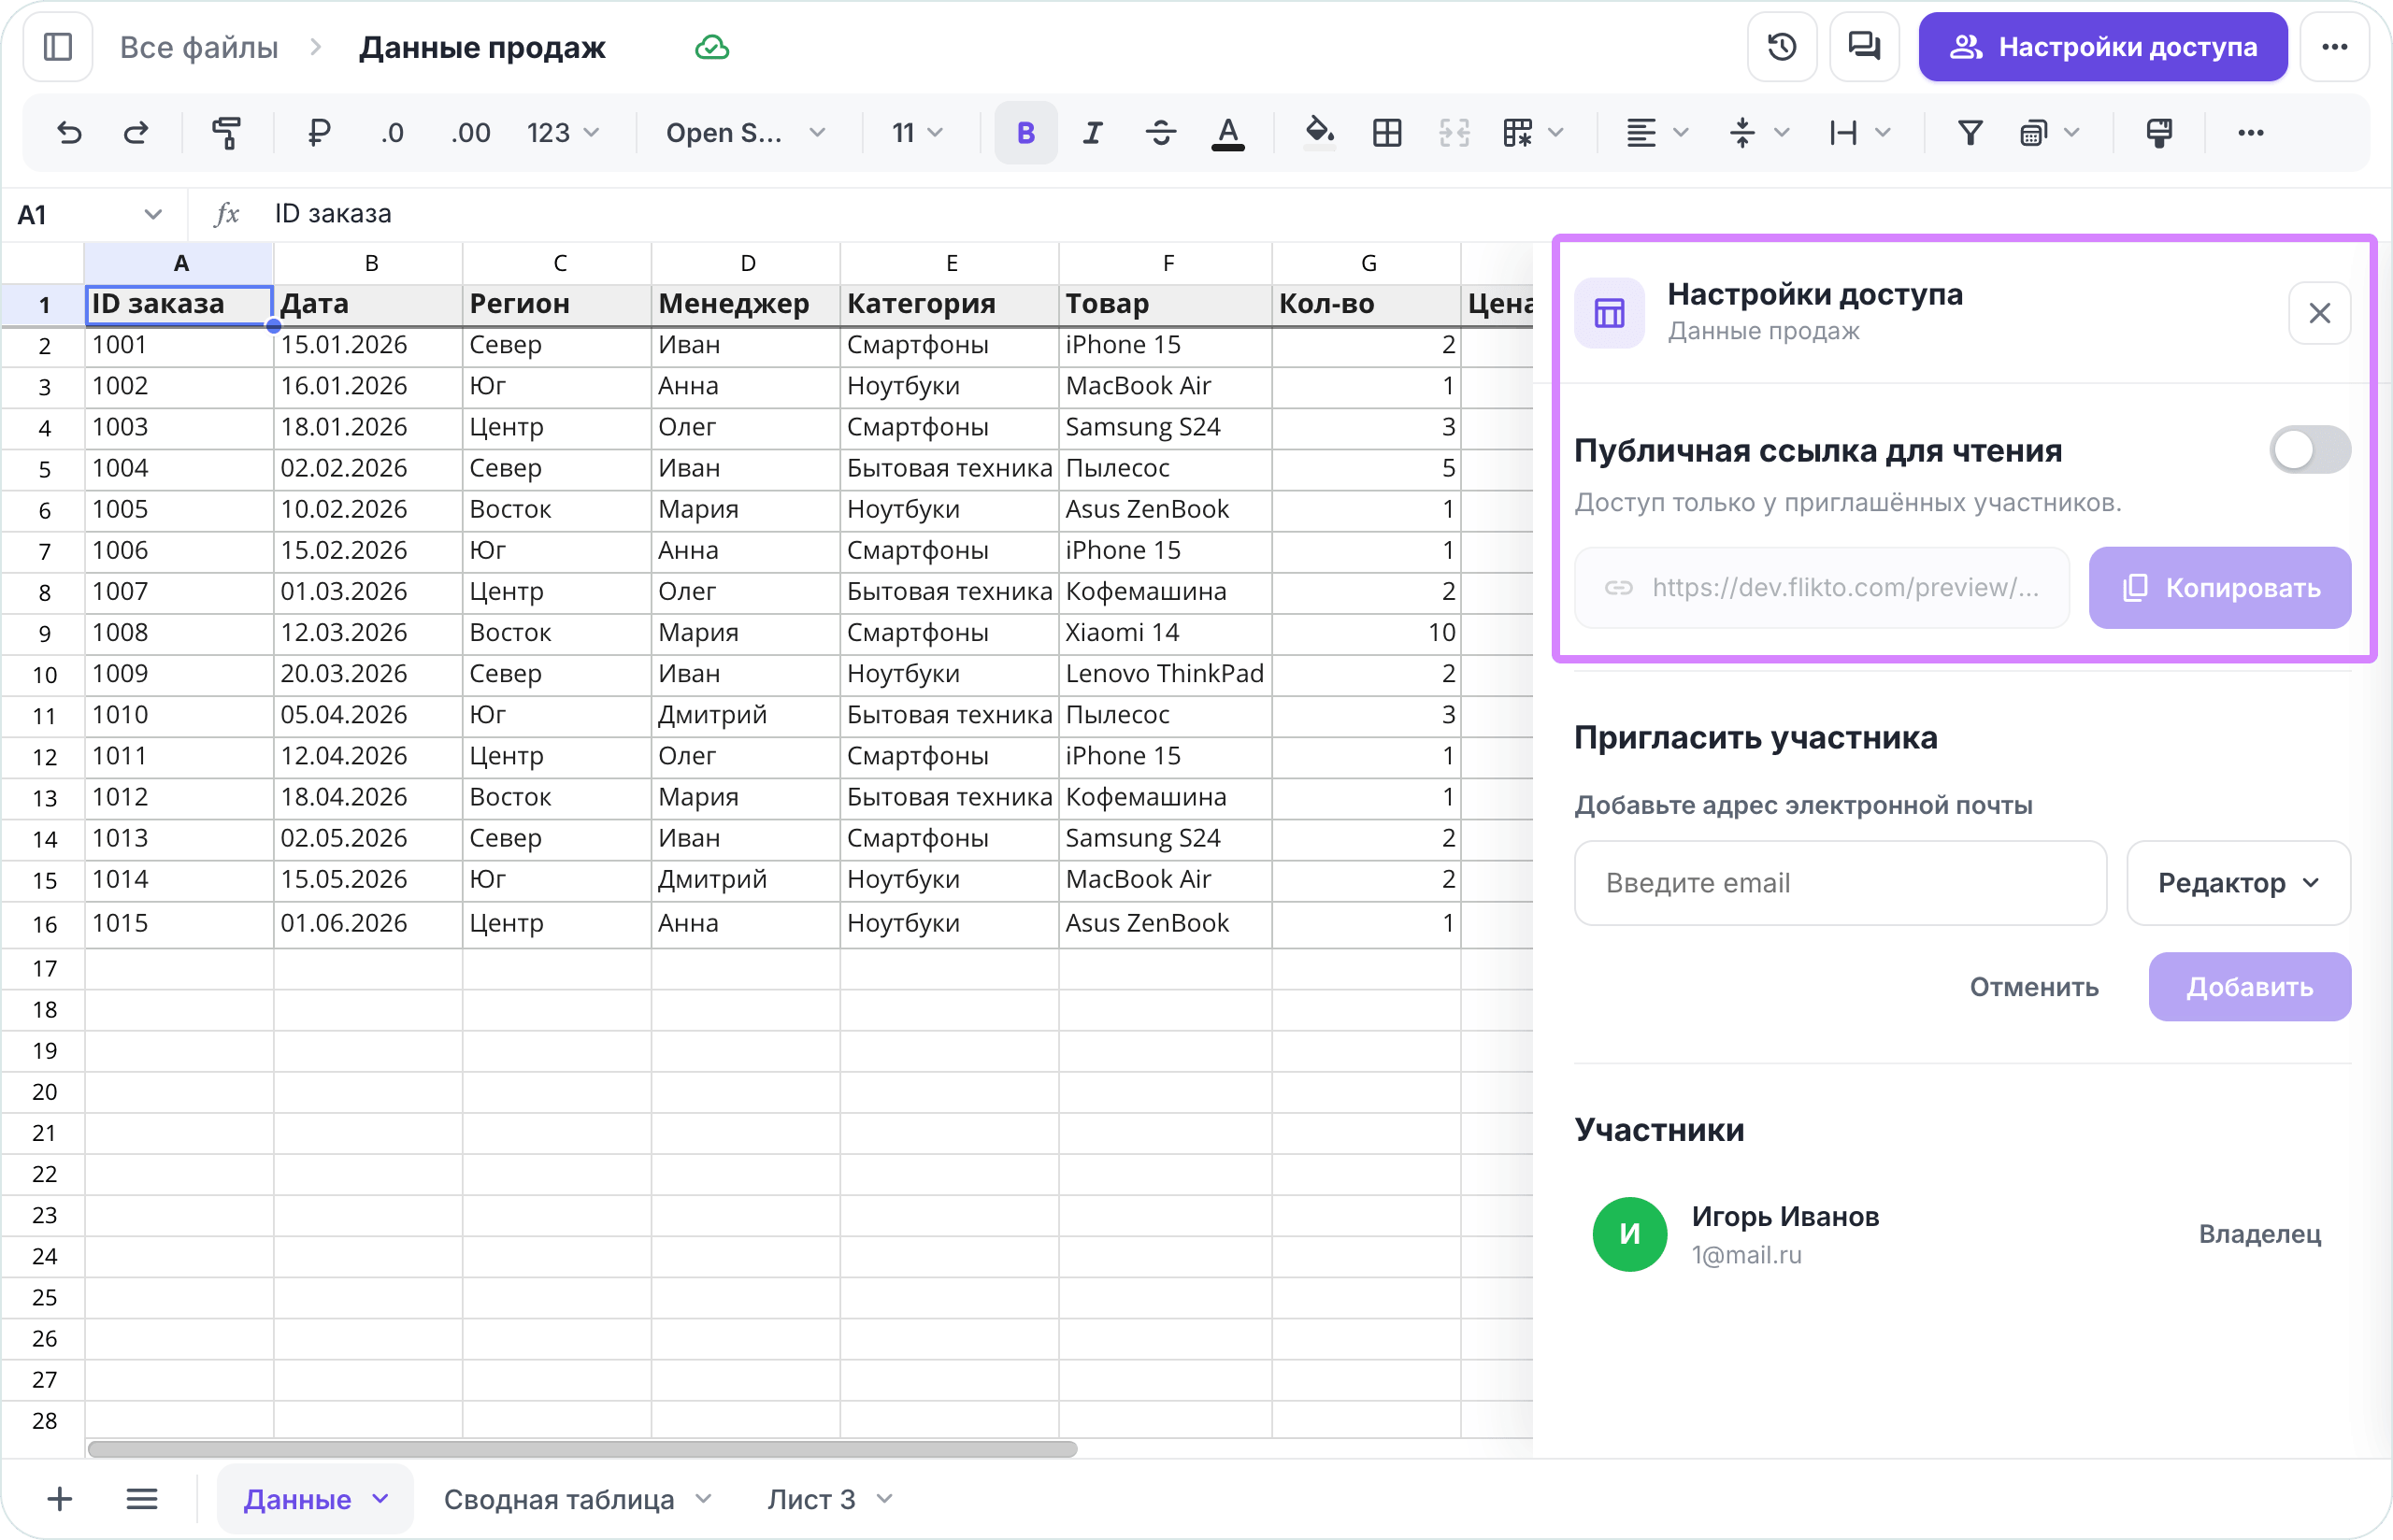2393x1540 pixels.
Task: Apply ruble currency format
Action: point(319,133)
